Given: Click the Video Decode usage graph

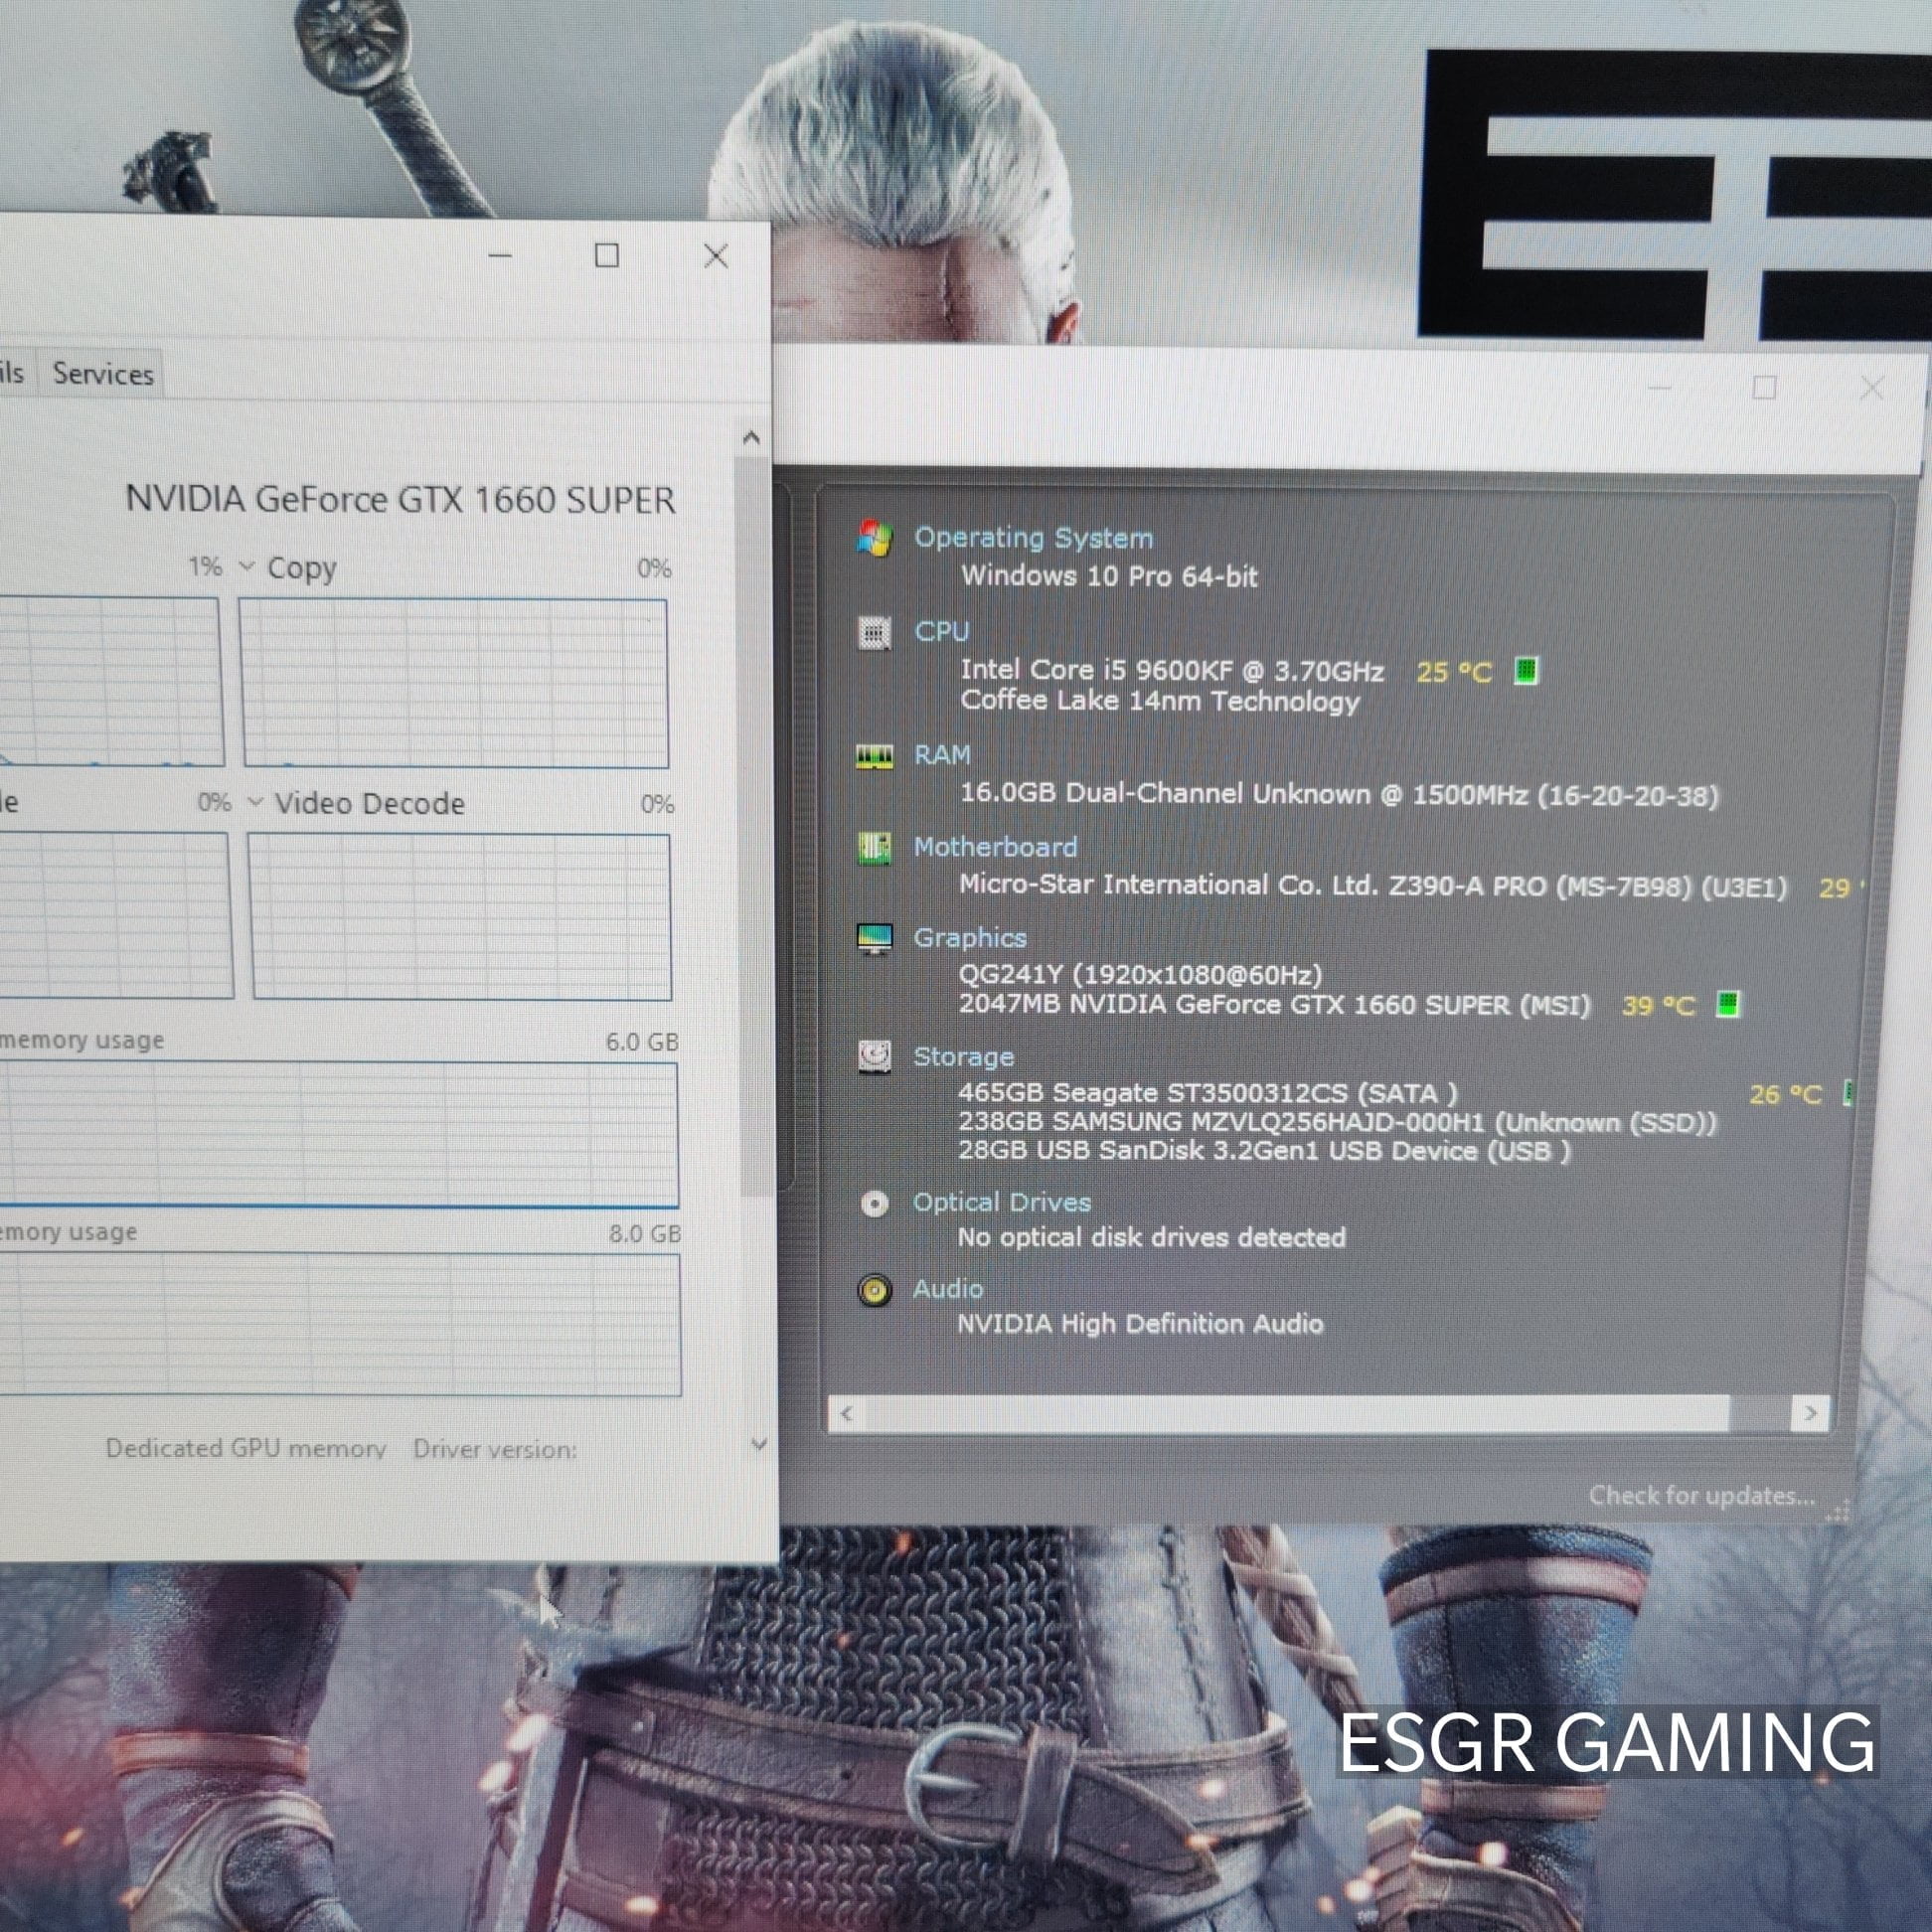Looking at the screenshot, I should pyautogui.click(x=460, y=917).
